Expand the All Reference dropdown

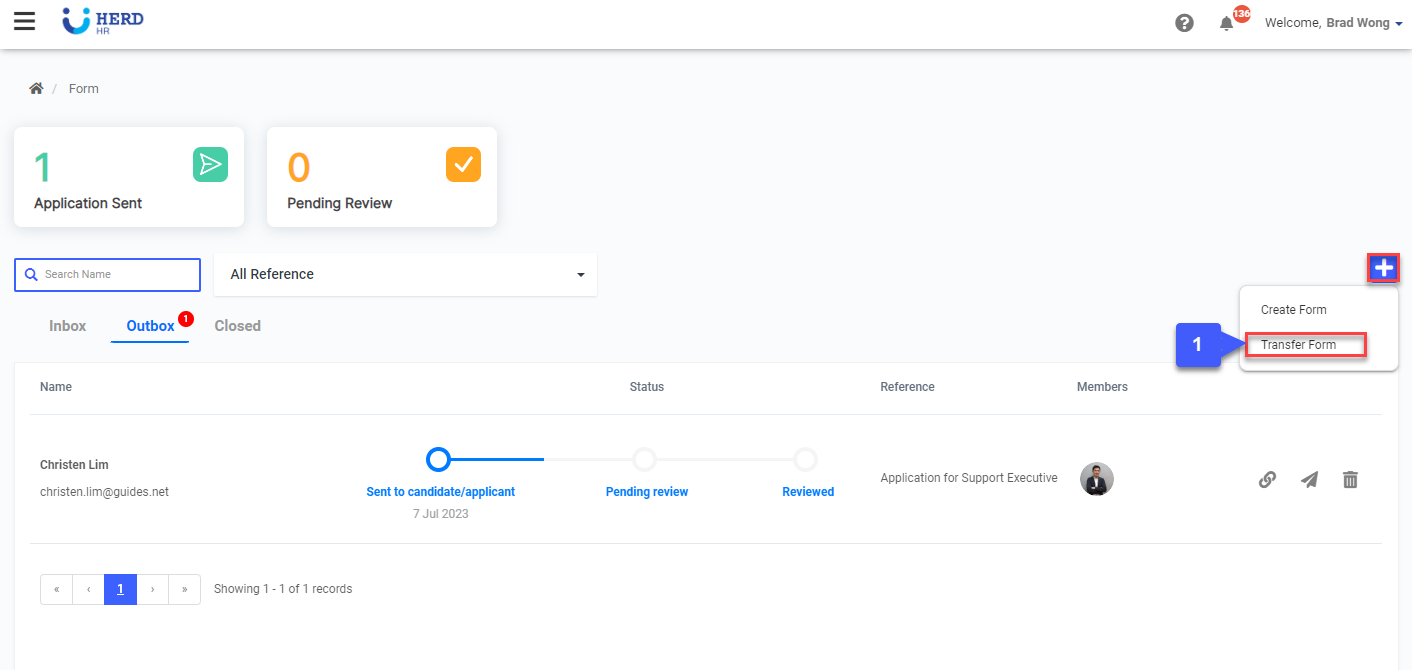(x=405, y=274)
